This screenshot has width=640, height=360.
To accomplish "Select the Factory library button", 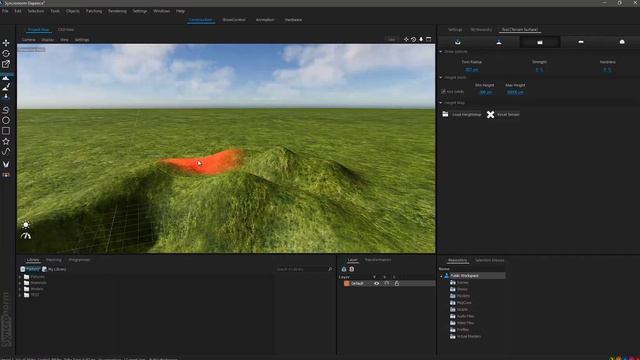I will 30,269.
